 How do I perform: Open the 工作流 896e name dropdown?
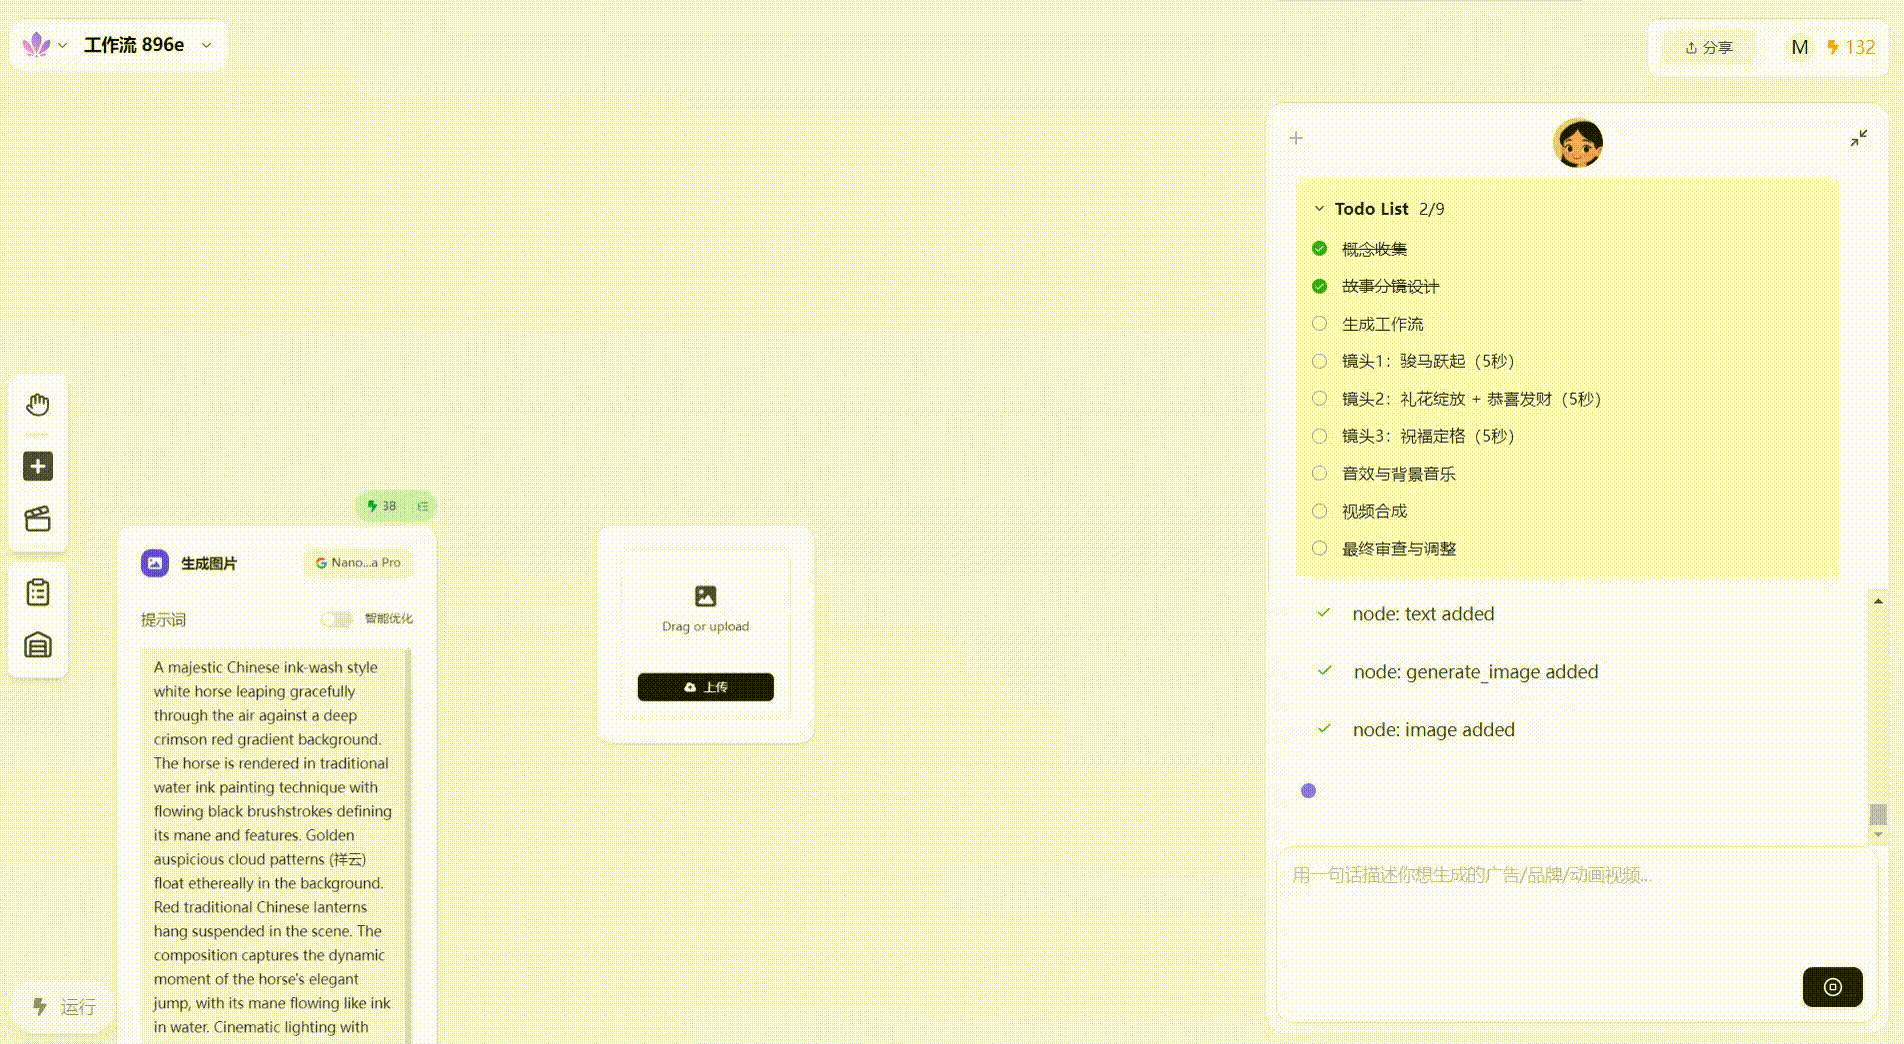pyautogui.click(x=206, y=45)
